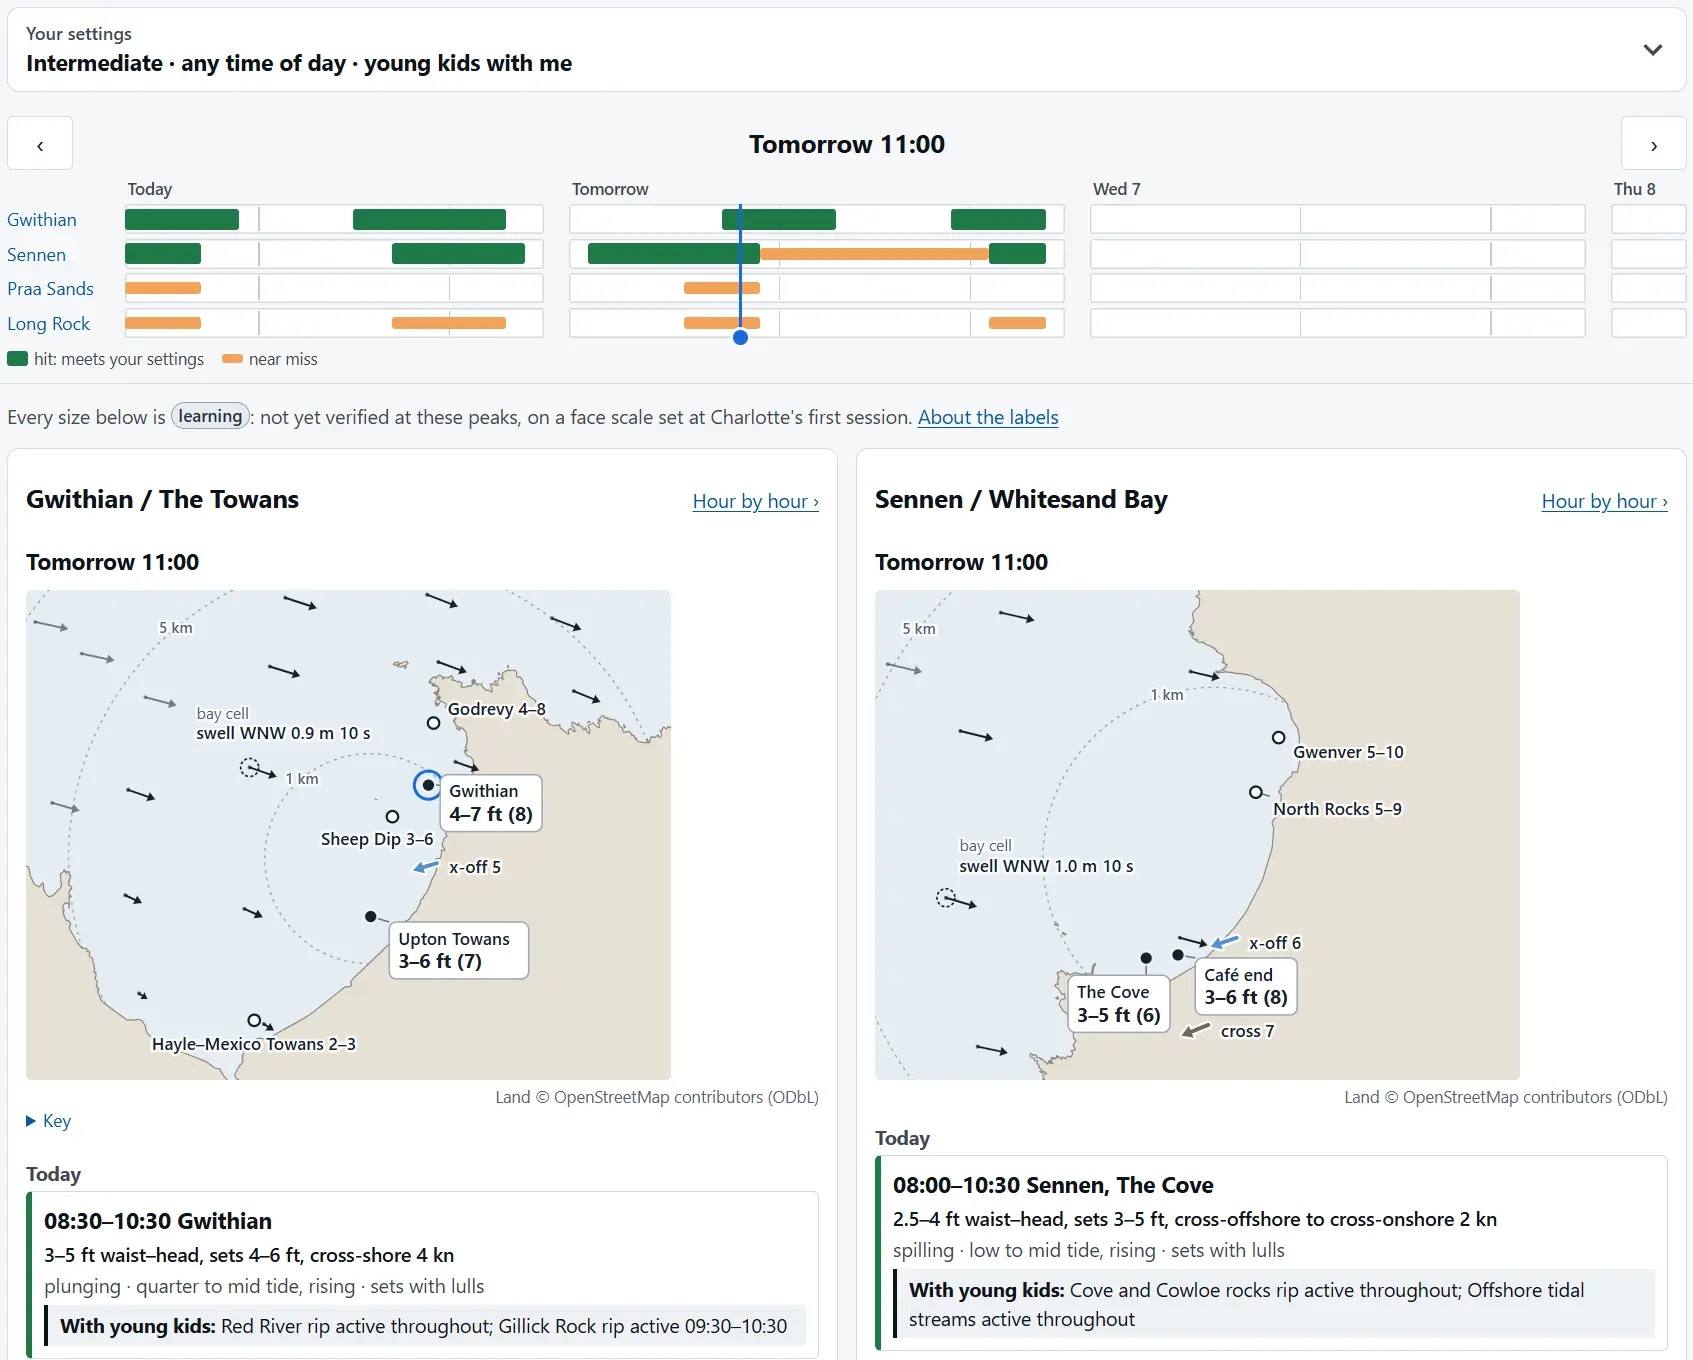Click the Sheep Dip spot circle marker

pos(392,817)
